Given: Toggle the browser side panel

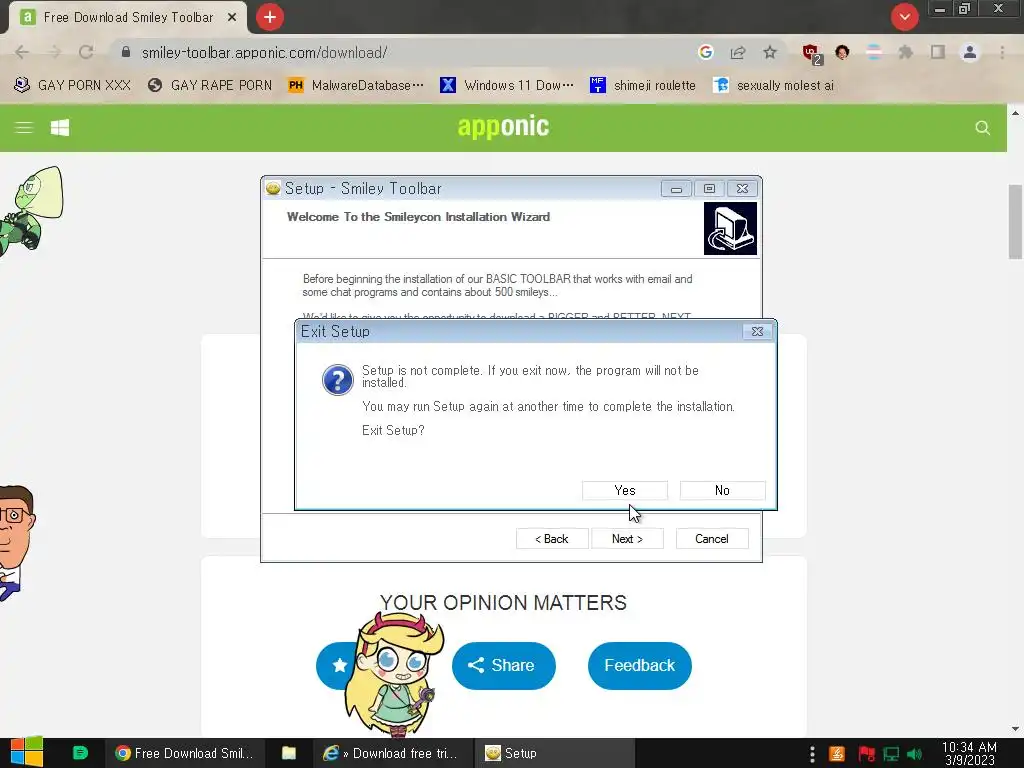Looking at the screenshot, I should click(x=938, y=52).
